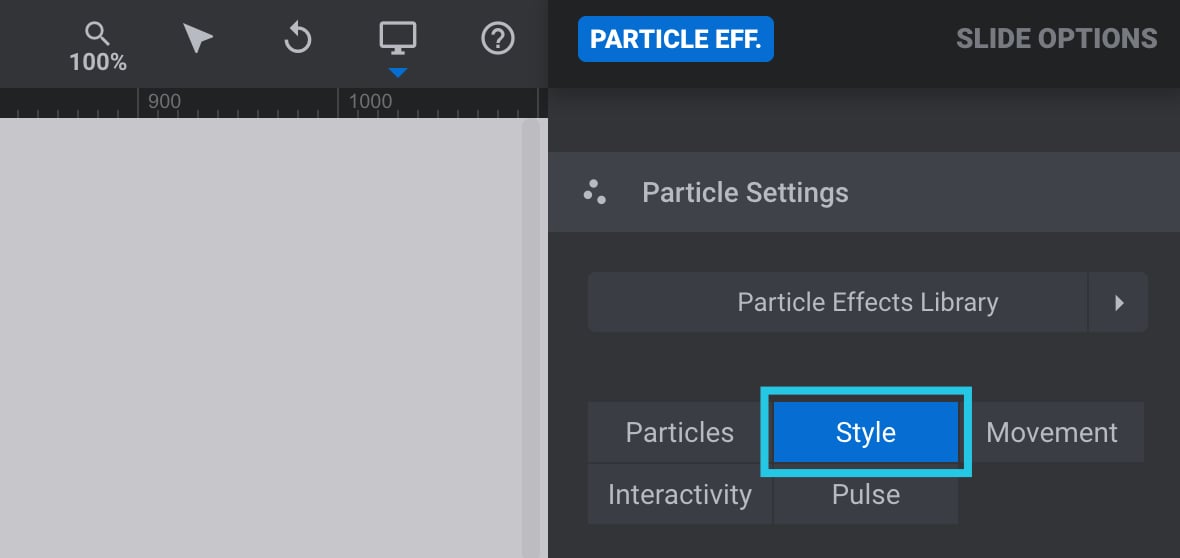Go to the Movement settings tab
This screenshot has height=558, width=1180.
pos(1051,432)
